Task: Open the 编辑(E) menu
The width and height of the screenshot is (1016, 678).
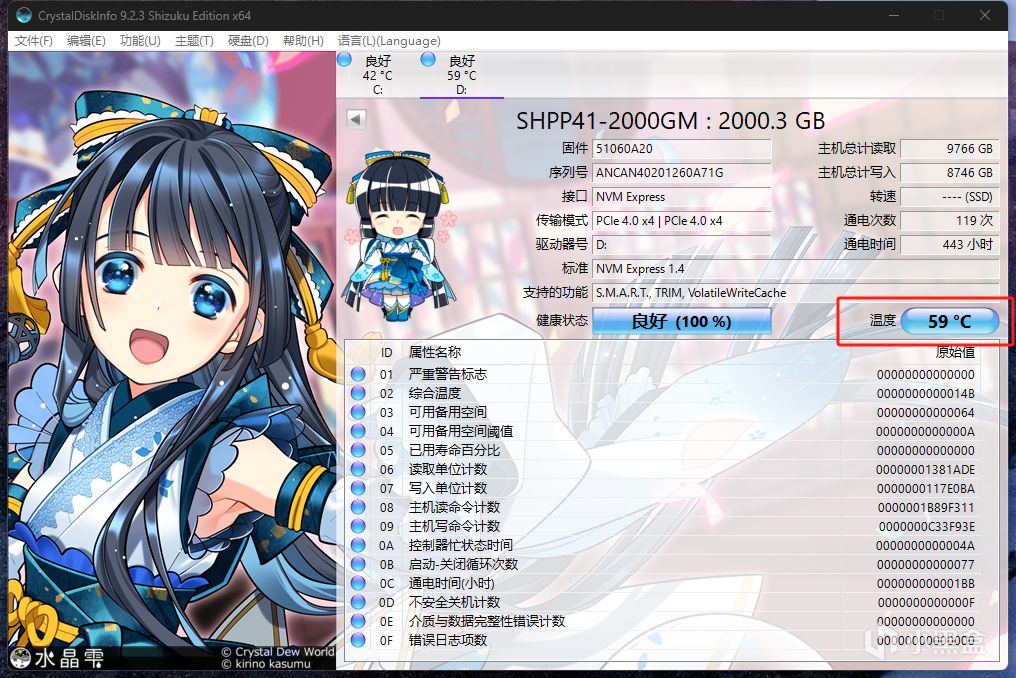Action: click(86, 41)
